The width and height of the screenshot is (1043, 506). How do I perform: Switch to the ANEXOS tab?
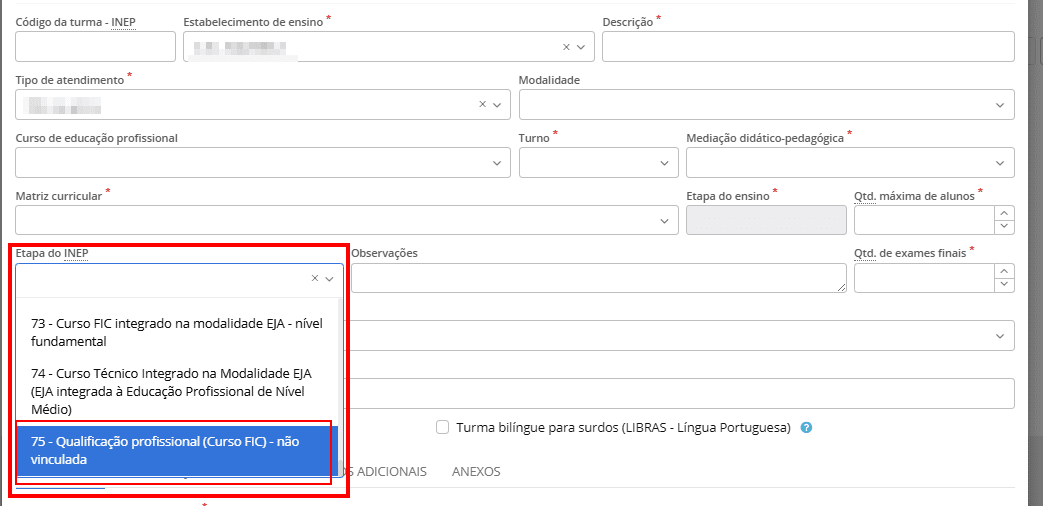tap(476, 471)
